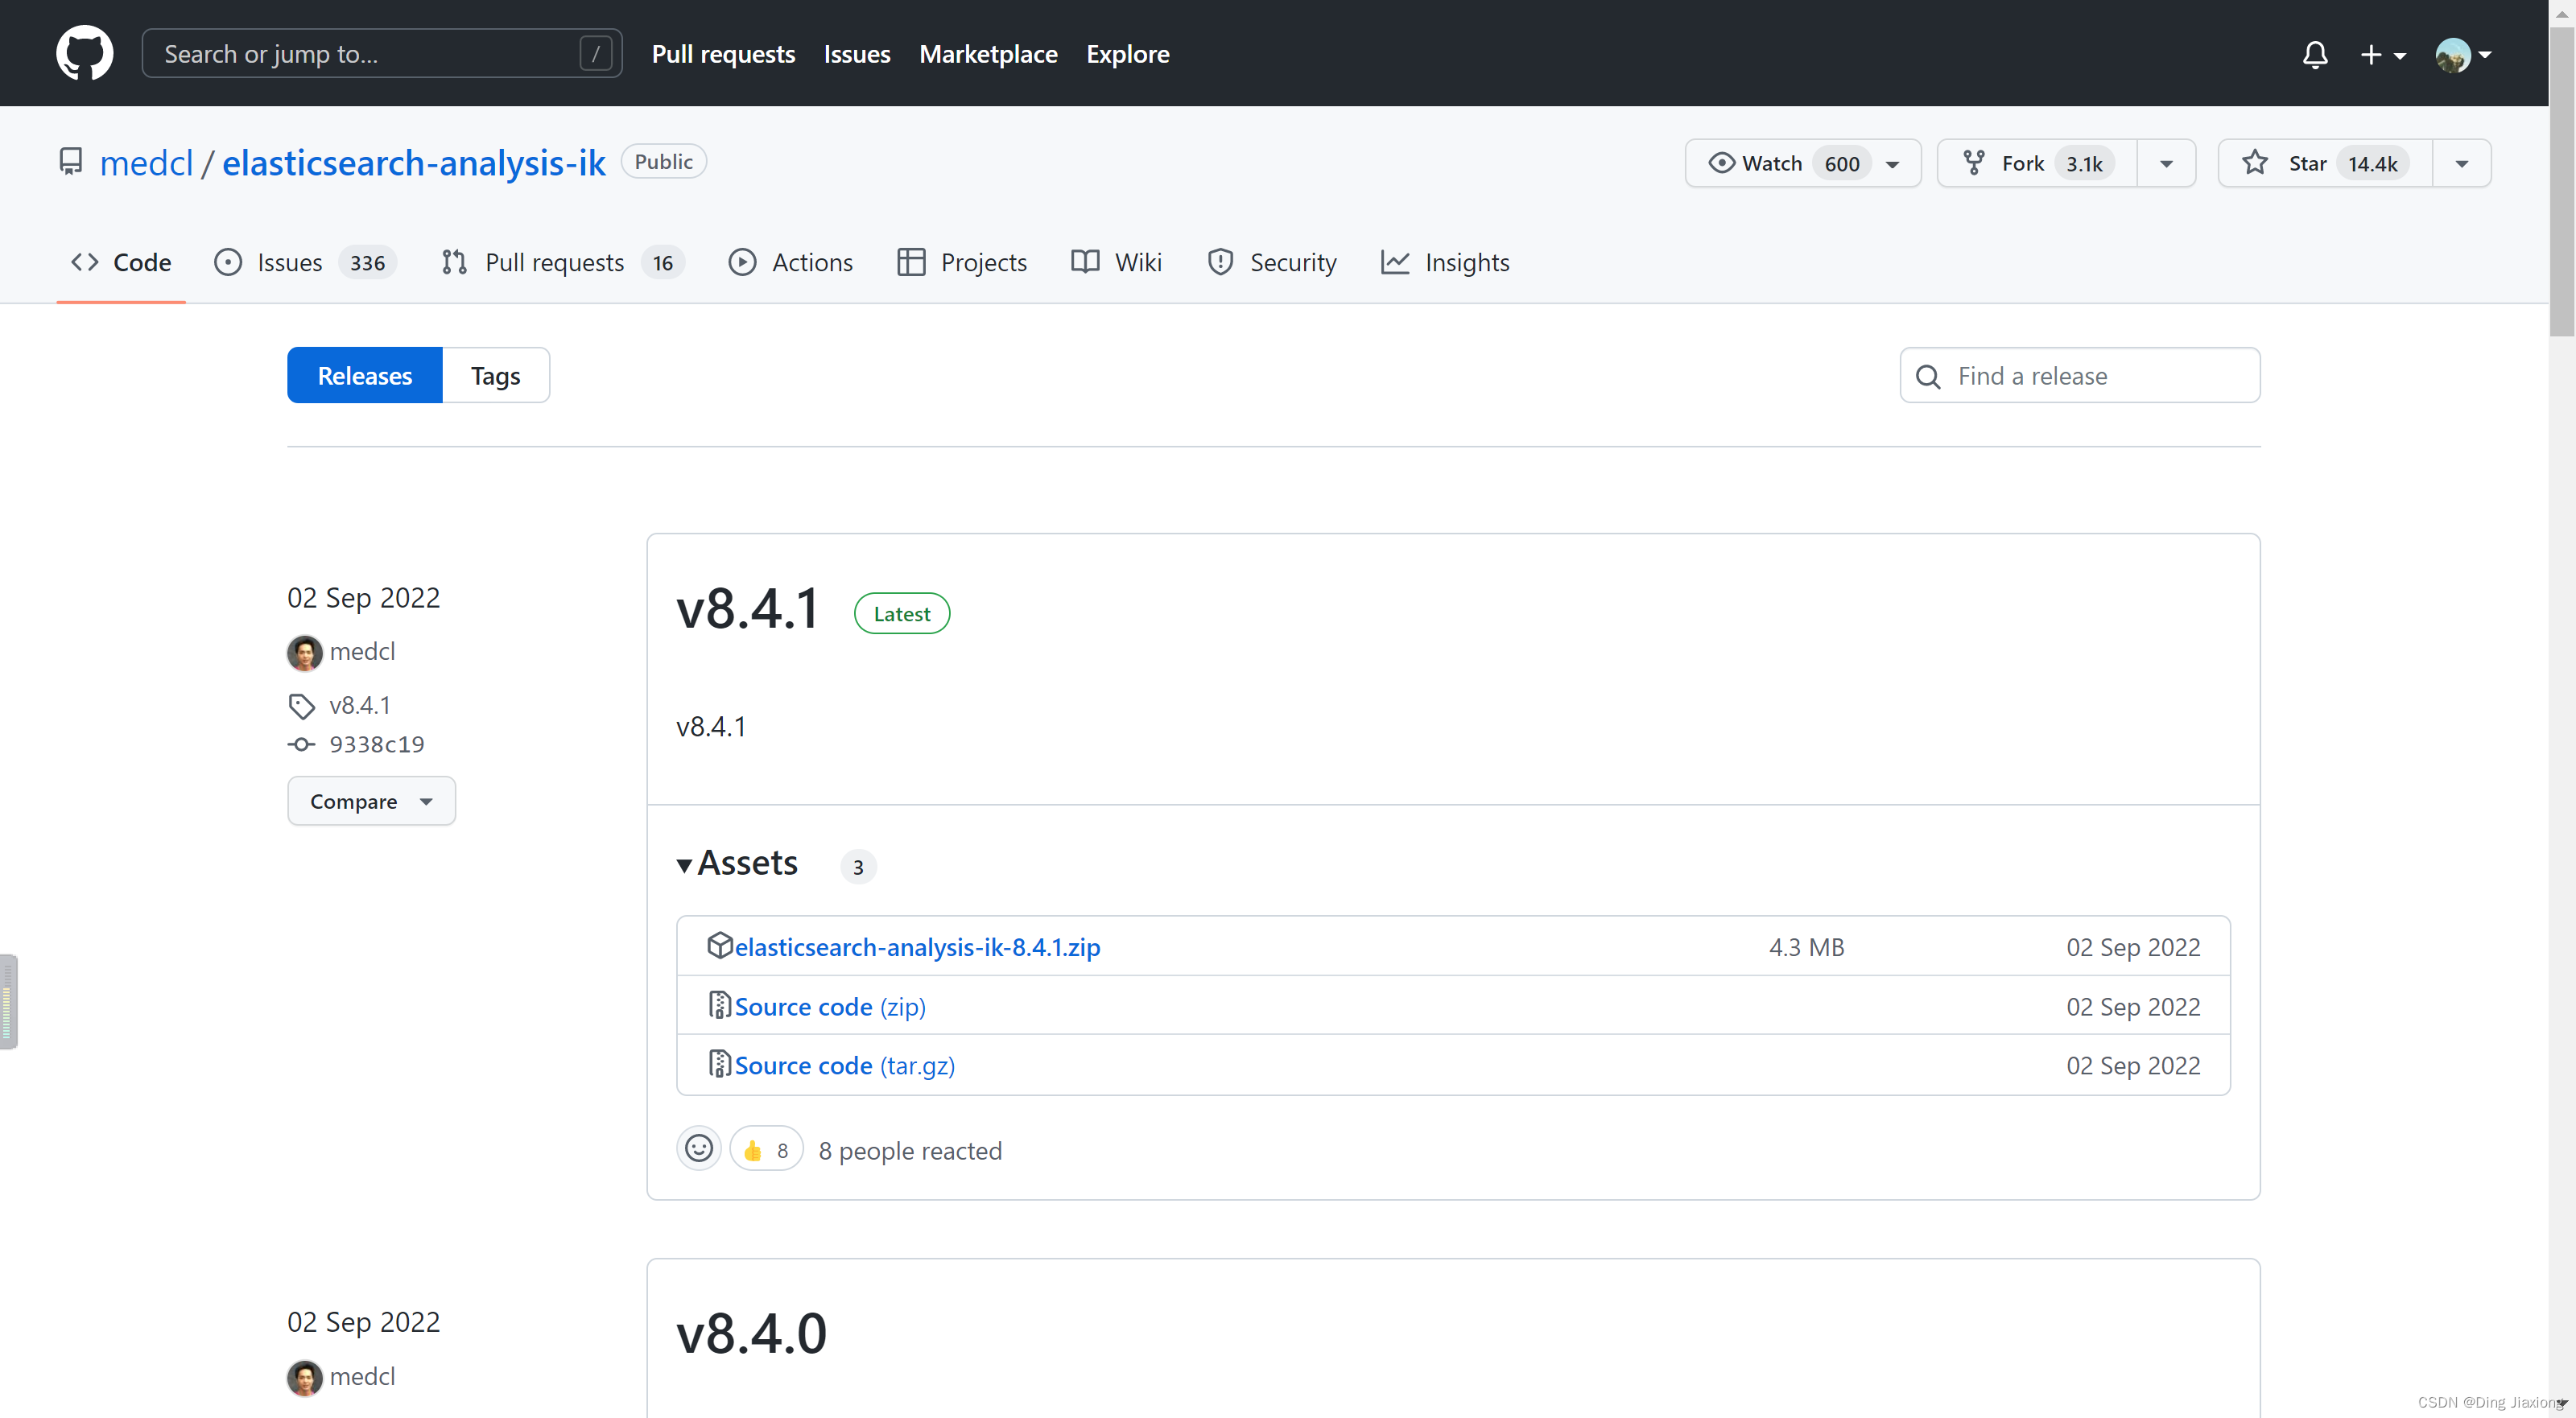2576x1418 pixels.
Task: Switch to the Code tab
Action: (121, 262)
